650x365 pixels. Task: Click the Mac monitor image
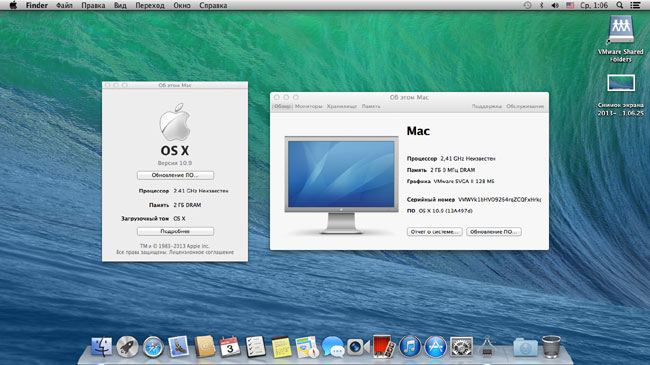341,185
